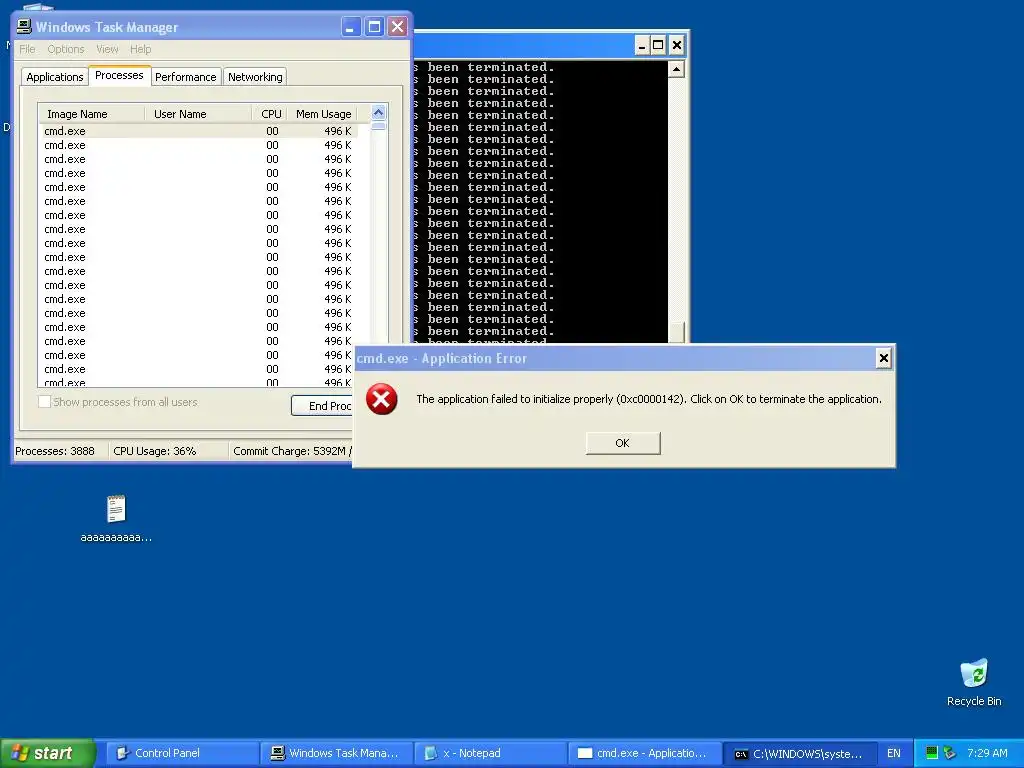Switch to Control Panel taskbar button
This screenshot has width=1024, height=768.
coord(182,753)
